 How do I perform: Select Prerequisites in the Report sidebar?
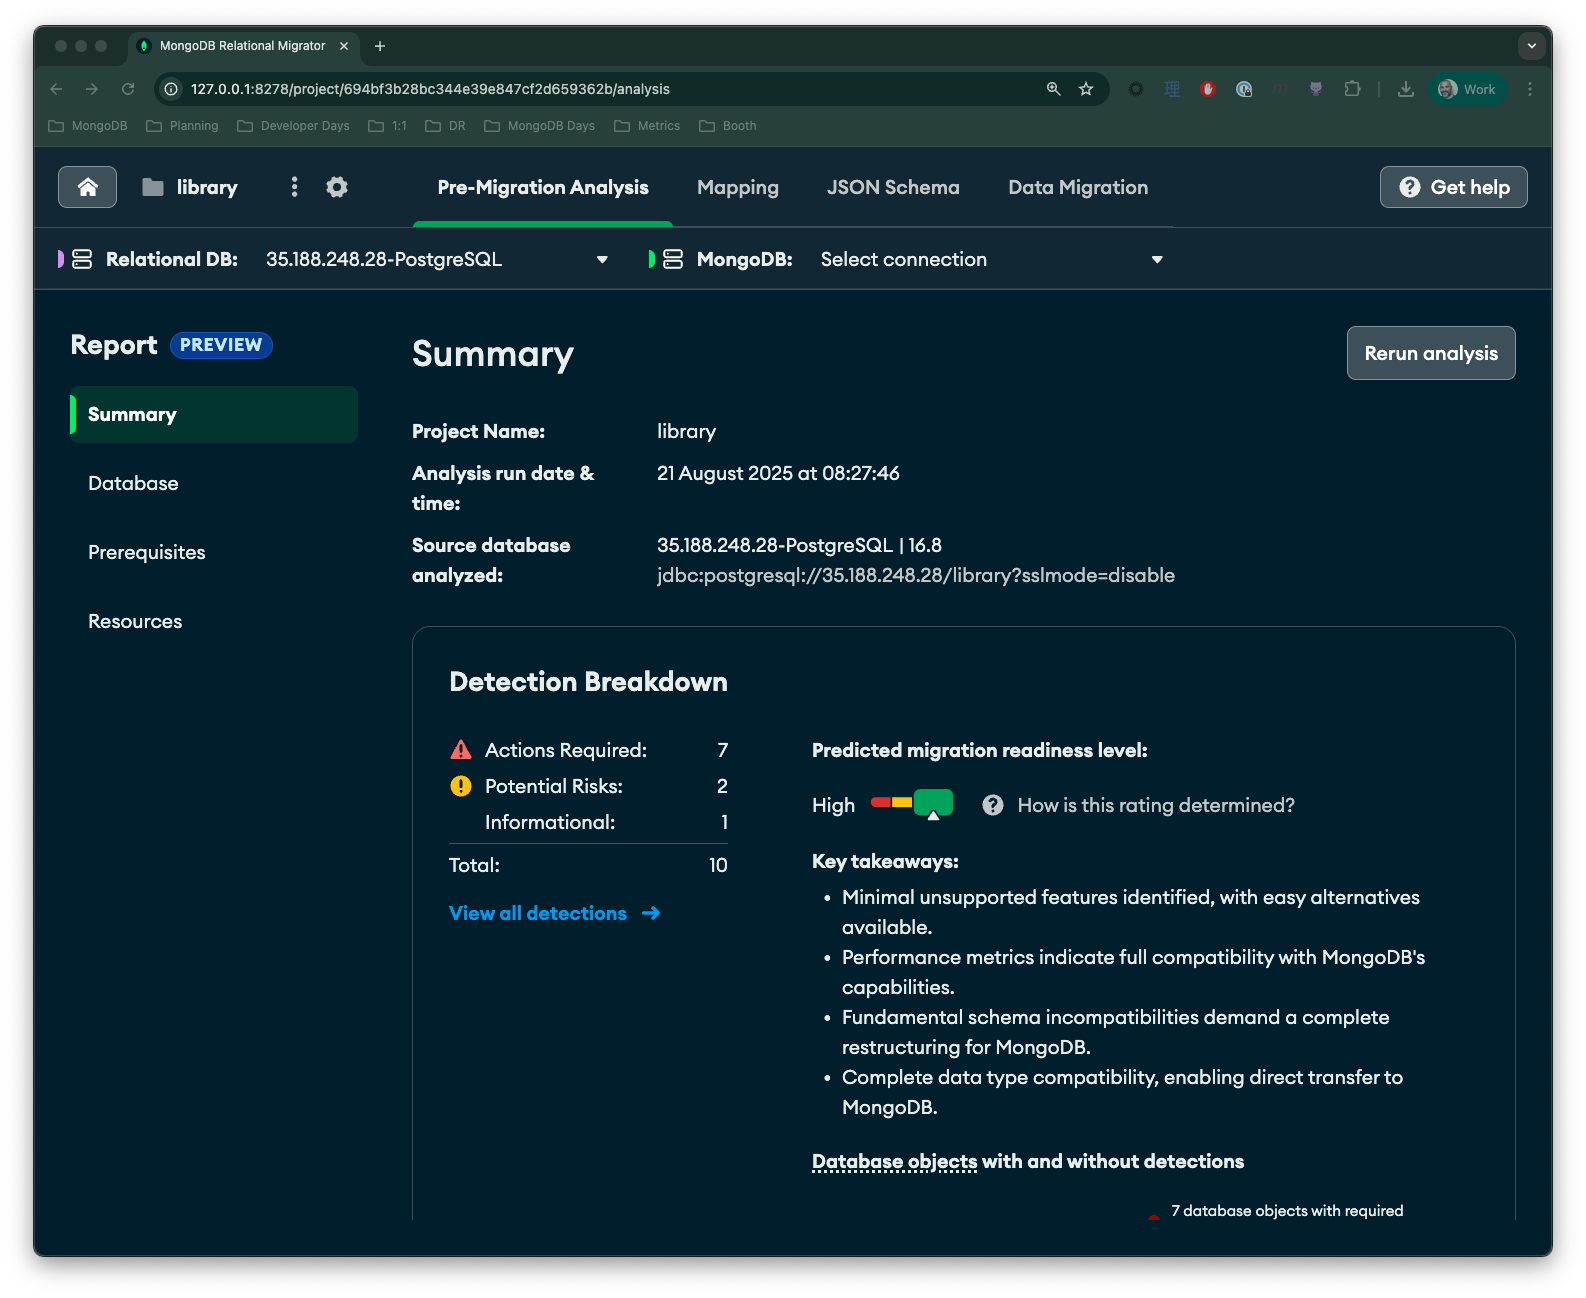click(x=147, y=552)
